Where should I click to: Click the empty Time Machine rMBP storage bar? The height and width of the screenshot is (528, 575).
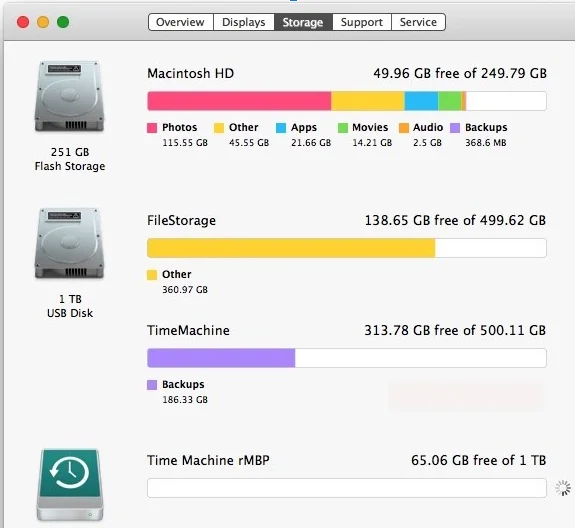click(x=347, y=488)
